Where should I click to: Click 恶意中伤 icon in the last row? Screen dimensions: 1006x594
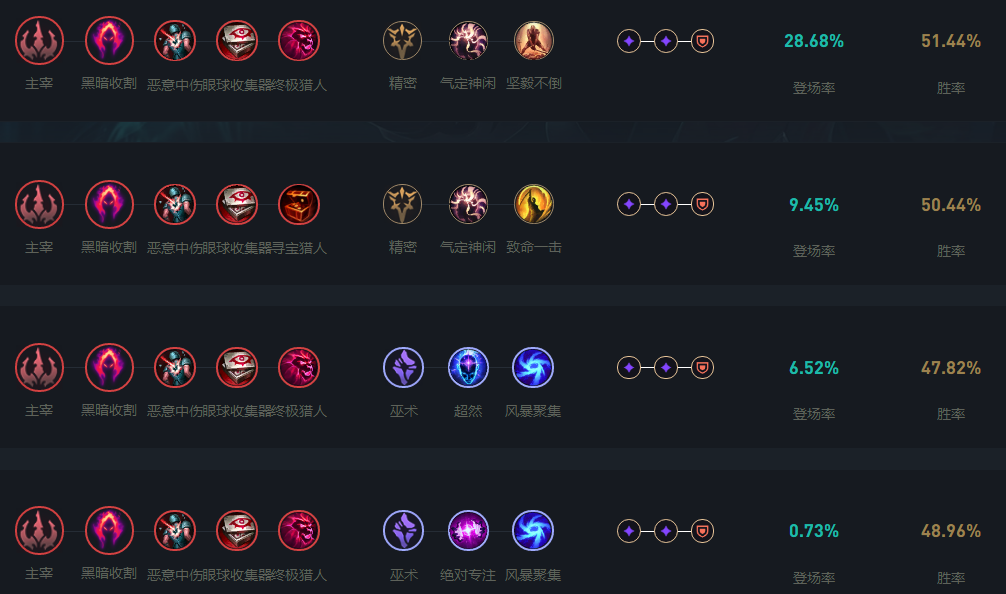tap(175, 530)
